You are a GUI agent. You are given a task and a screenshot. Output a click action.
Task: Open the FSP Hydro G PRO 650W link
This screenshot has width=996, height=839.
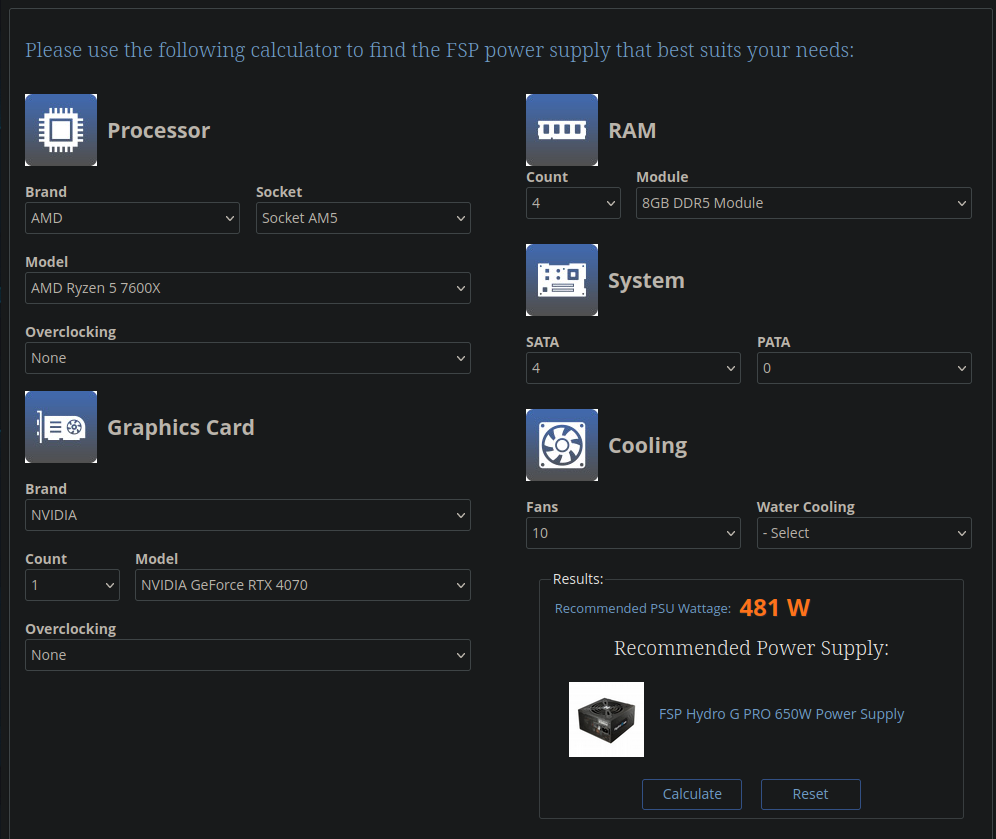click(781, 715)
